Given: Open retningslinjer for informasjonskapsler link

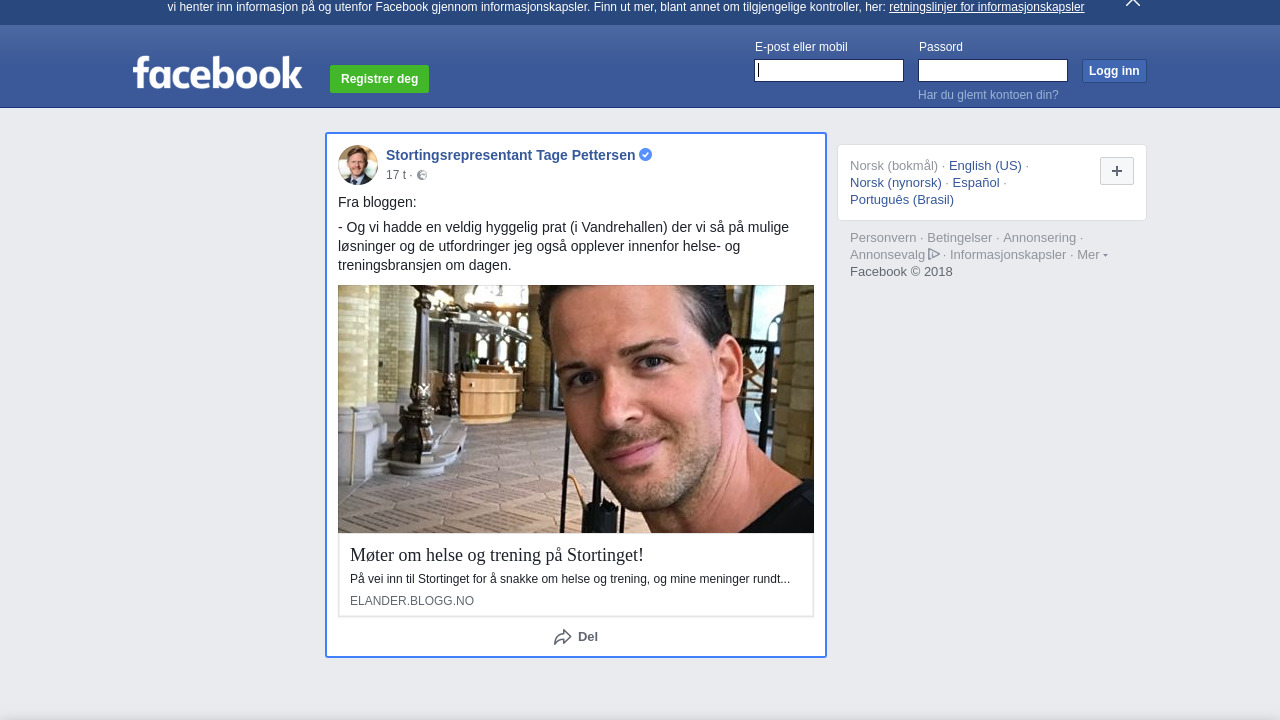Looking at the screenshot, I should (x=986, y=7).
